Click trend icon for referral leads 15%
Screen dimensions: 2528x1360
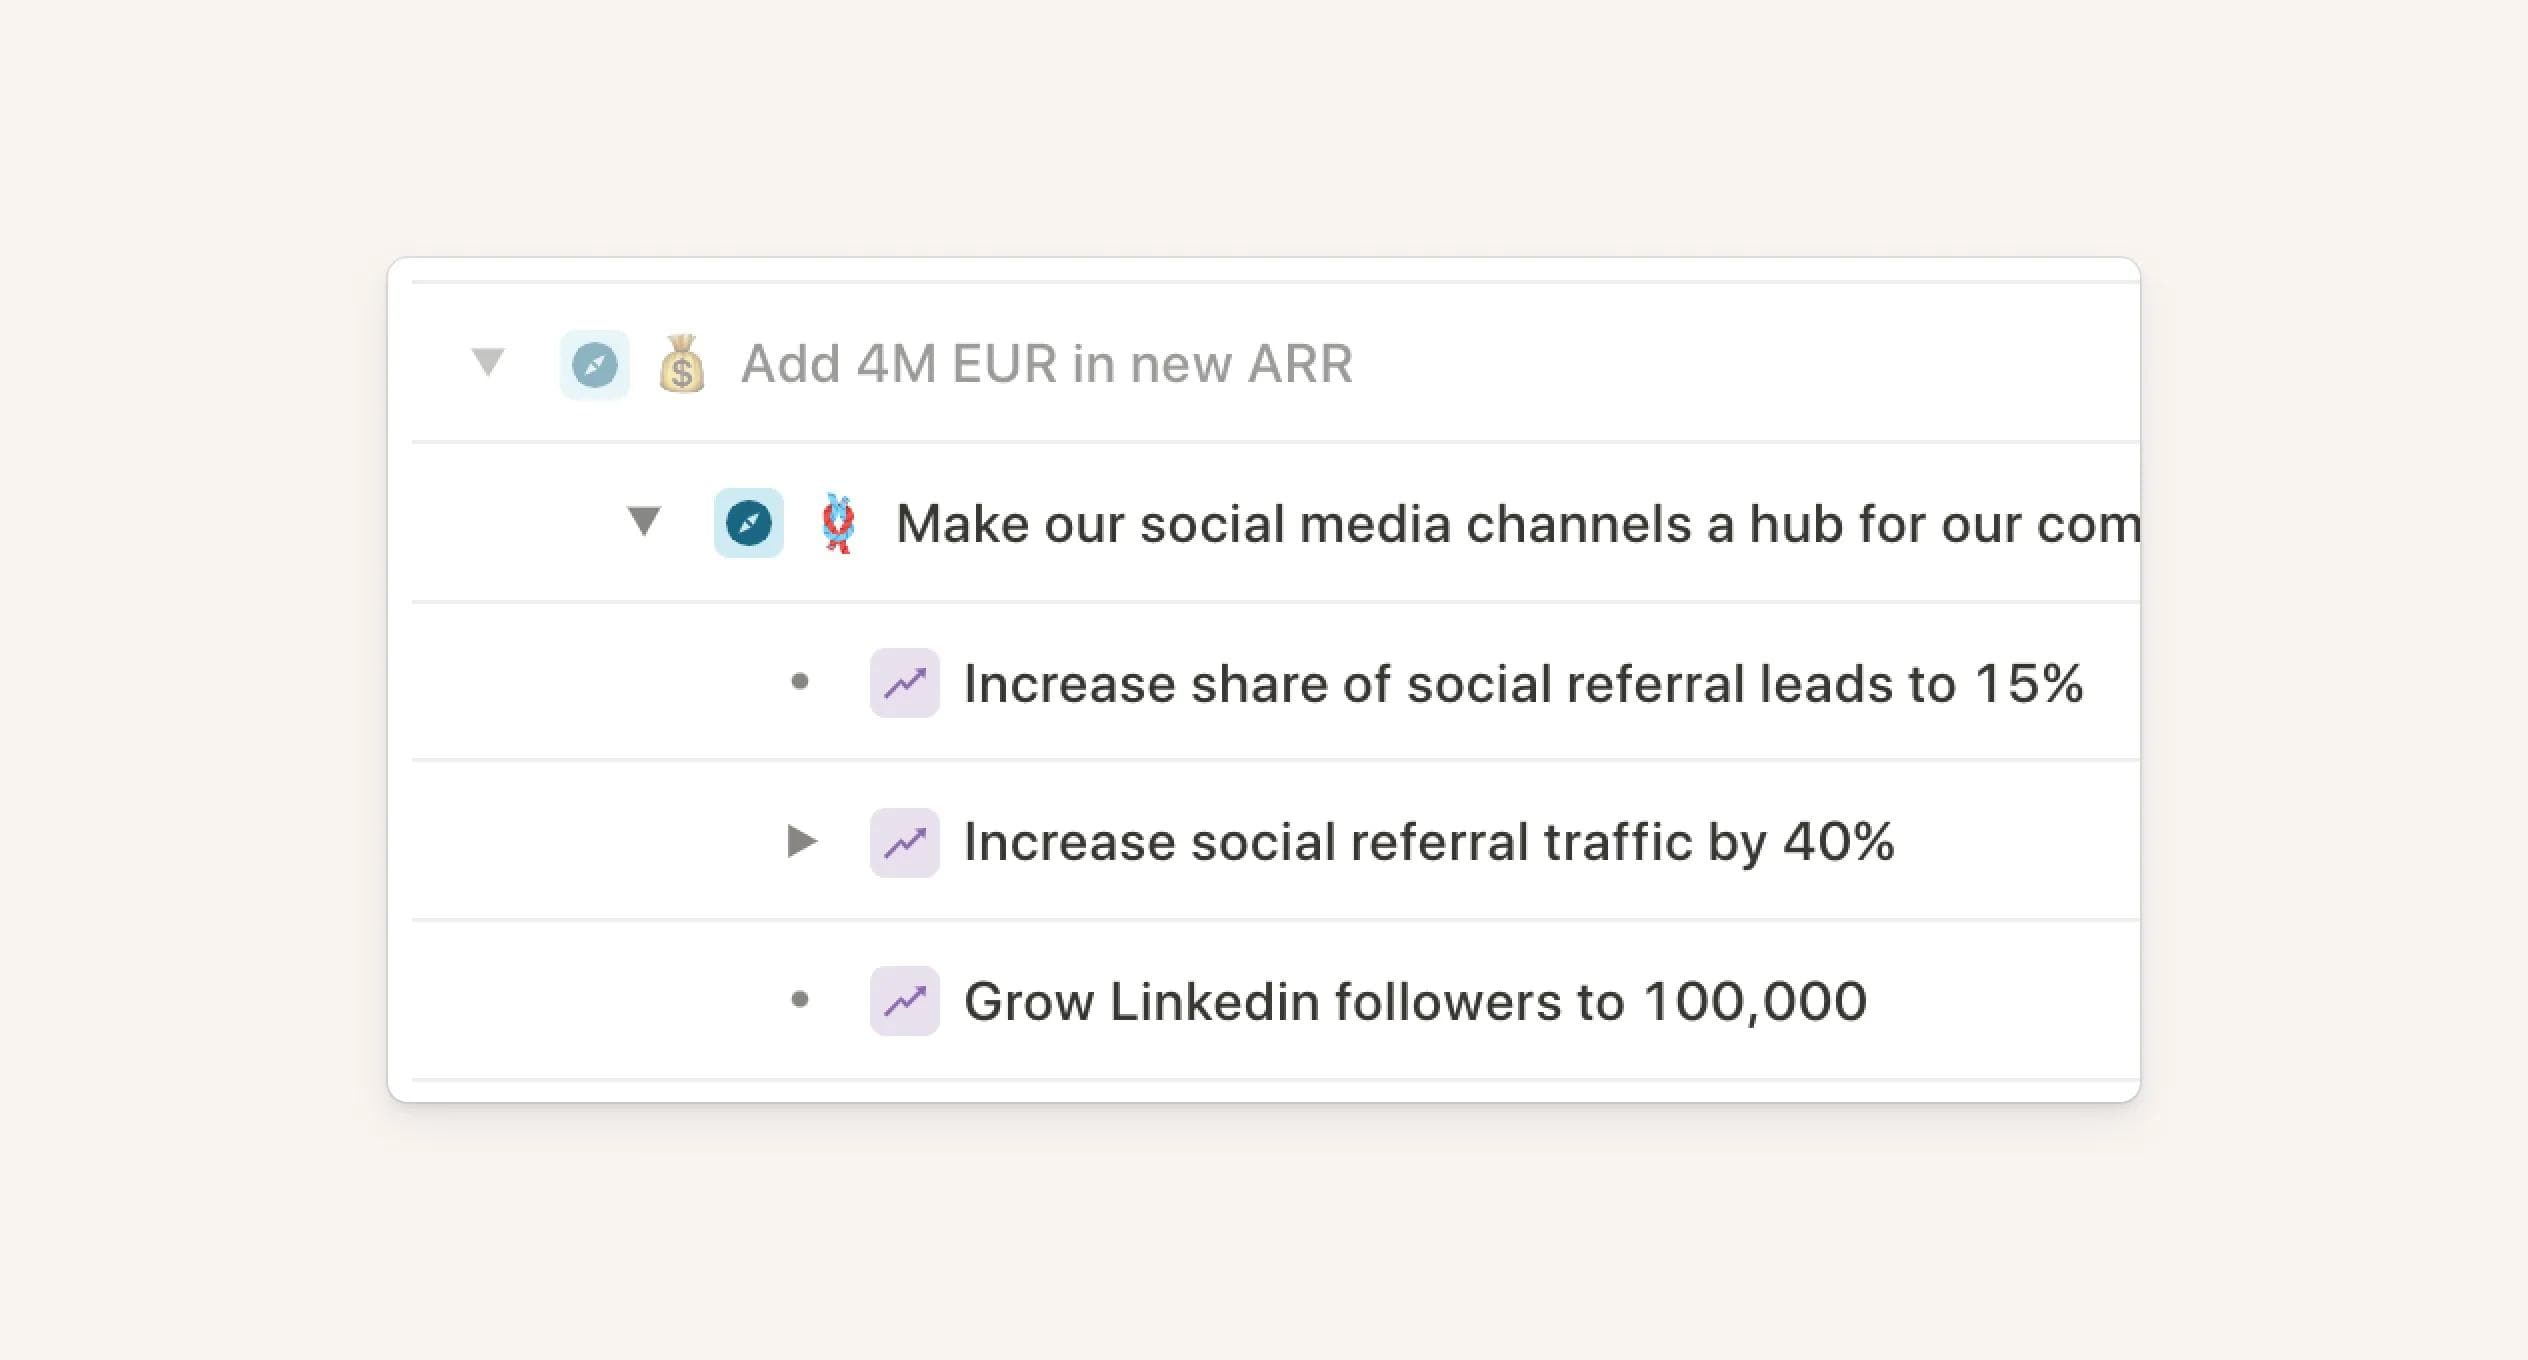(x=904, y=683)
